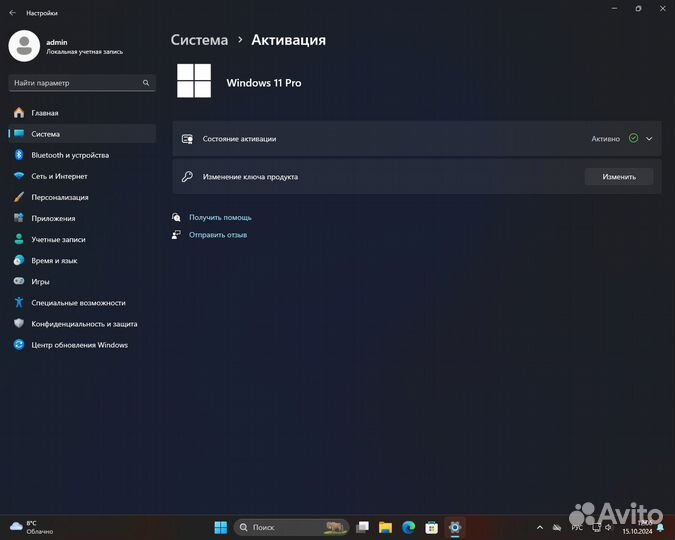
Task: Click the taskbar Поиск search box
Action: point(291,527)
